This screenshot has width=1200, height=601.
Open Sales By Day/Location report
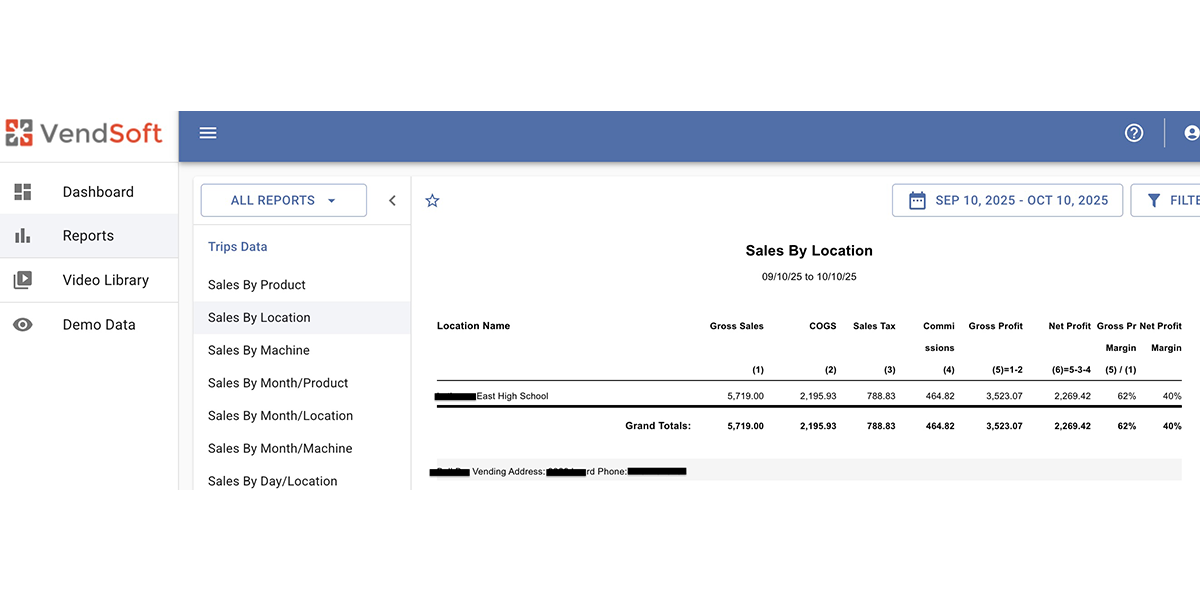(272, 481)
